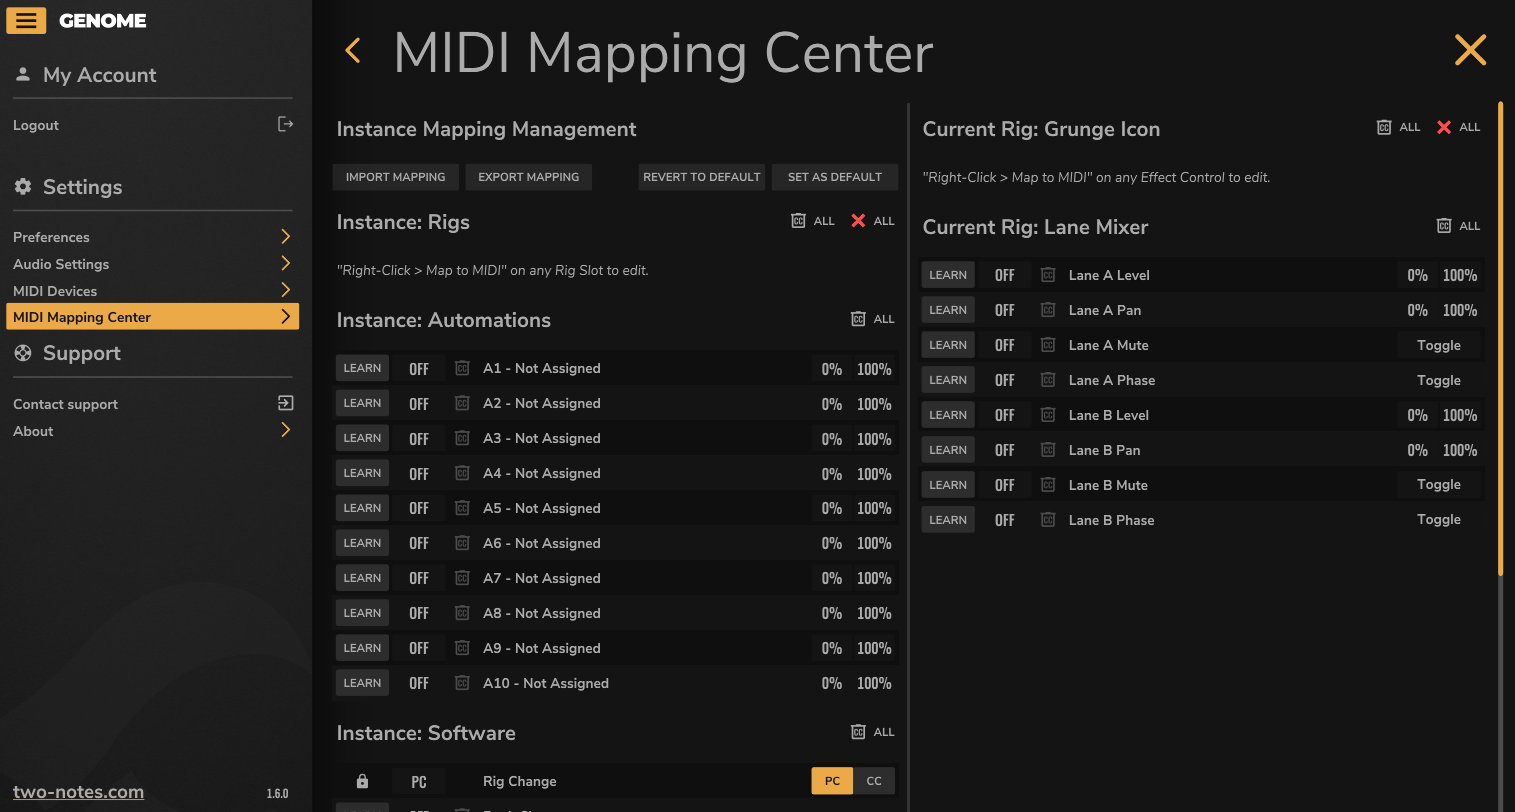Select MIDI Mapping Center menu item
The width and height of the screenshot is (1515, 812).
(82, 317)
